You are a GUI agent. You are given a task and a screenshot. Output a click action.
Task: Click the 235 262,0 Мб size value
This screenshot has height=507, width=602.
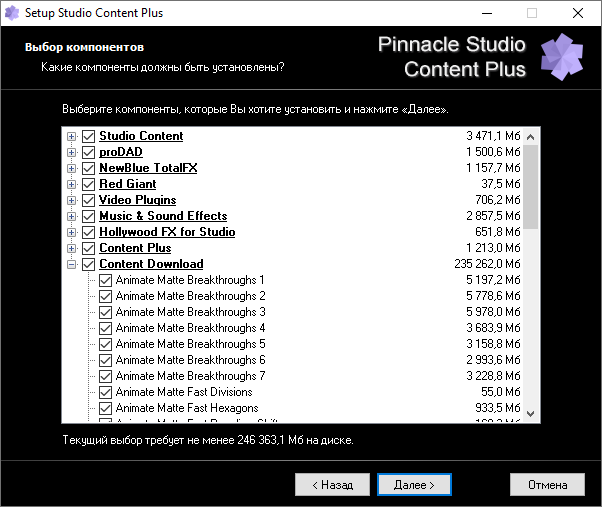pos(487,264)
